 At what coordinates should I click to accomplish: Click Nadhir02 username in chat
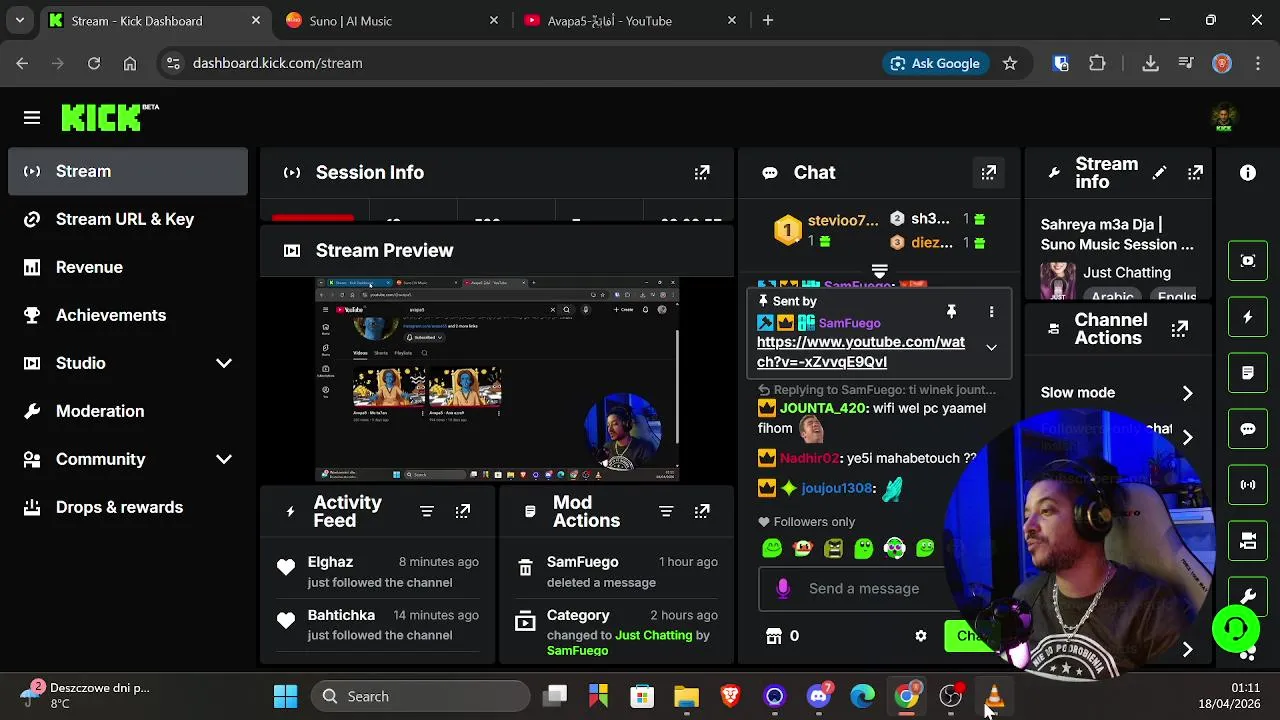pyautogui.click(x=809, y=458)
